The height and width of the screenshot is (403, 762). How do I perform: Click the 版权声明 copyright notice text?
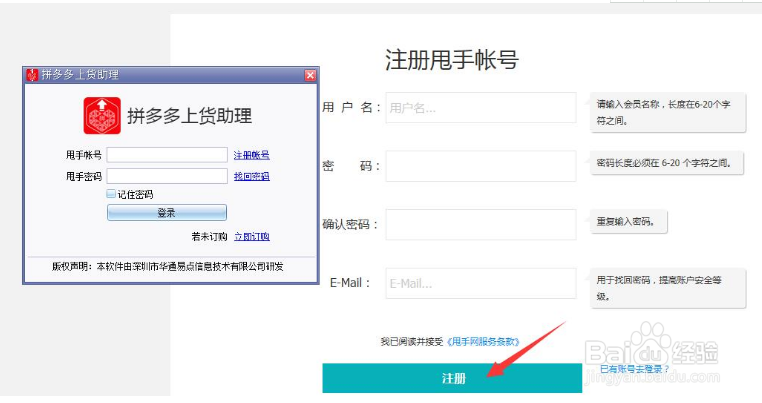tap(168, 266)
